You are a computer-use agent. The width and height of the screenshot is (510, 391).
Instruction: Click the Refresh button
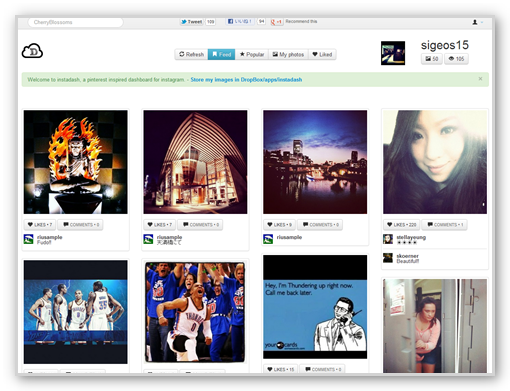[x=191, y=54]
